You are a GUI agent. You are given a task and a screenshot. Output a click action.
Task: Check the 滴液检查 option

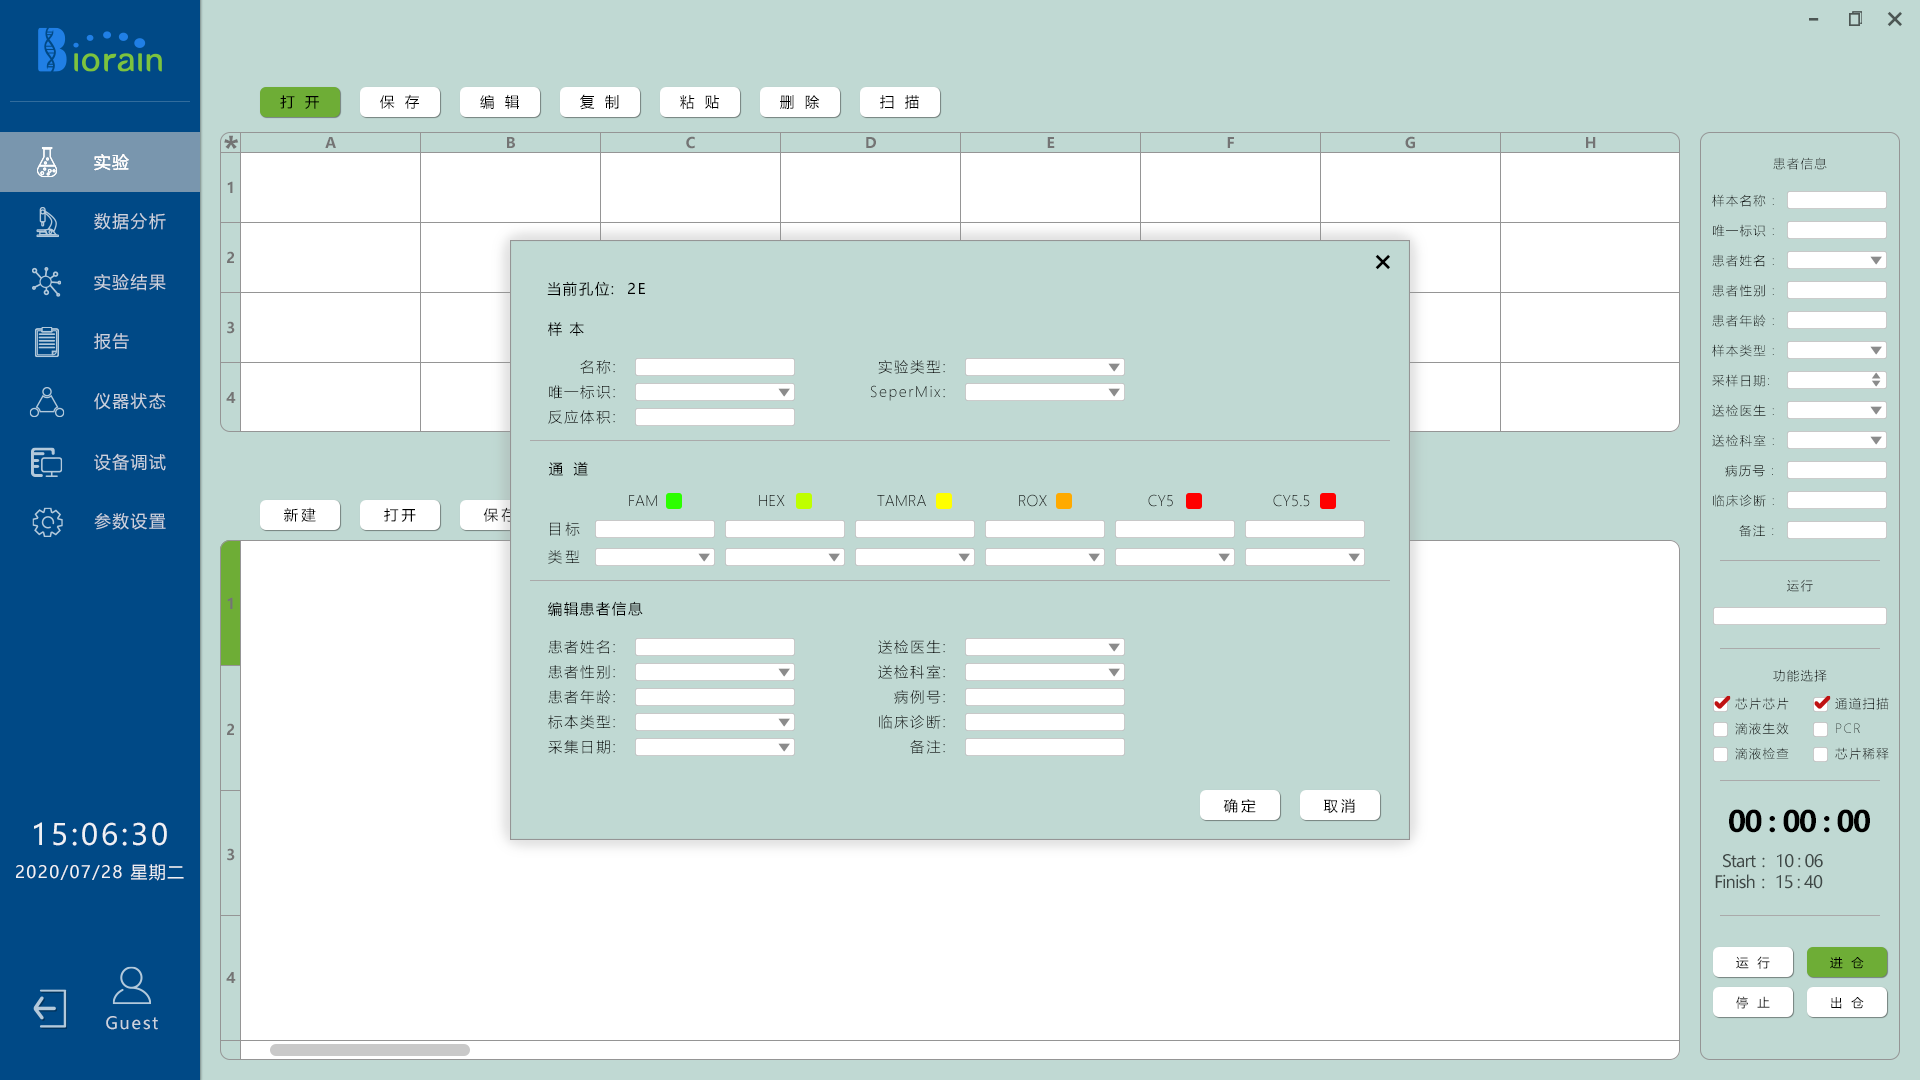tap(1721, 754)
